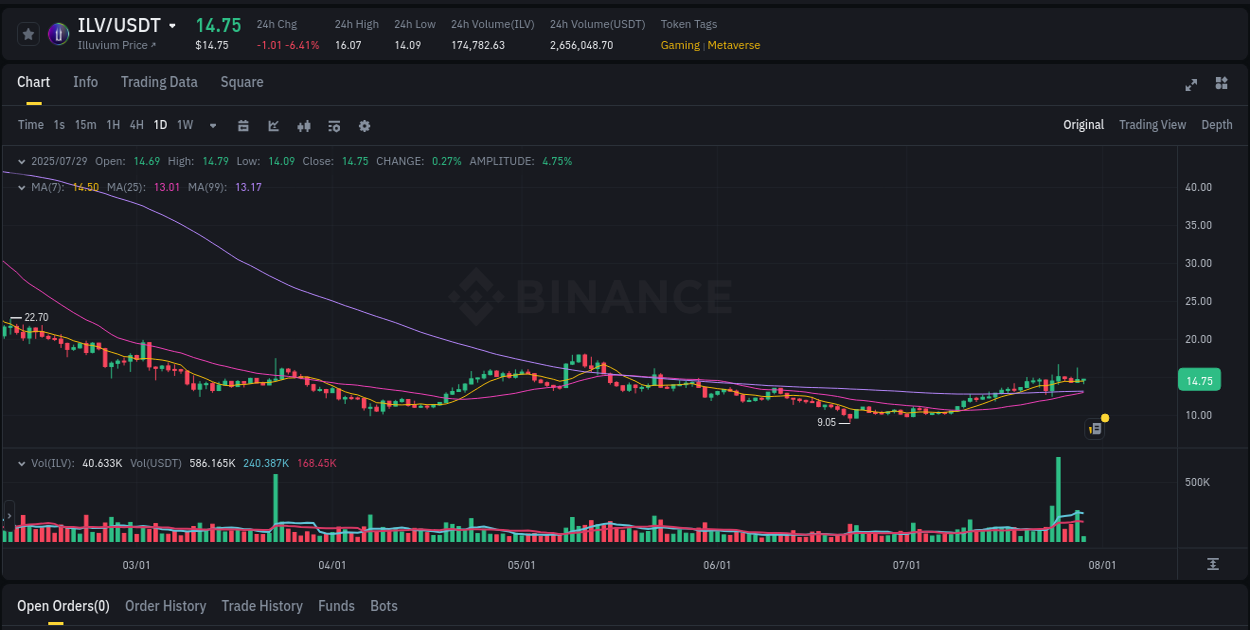
Task: Collapse the MA indicator row
Action: [x=21, y=187]
